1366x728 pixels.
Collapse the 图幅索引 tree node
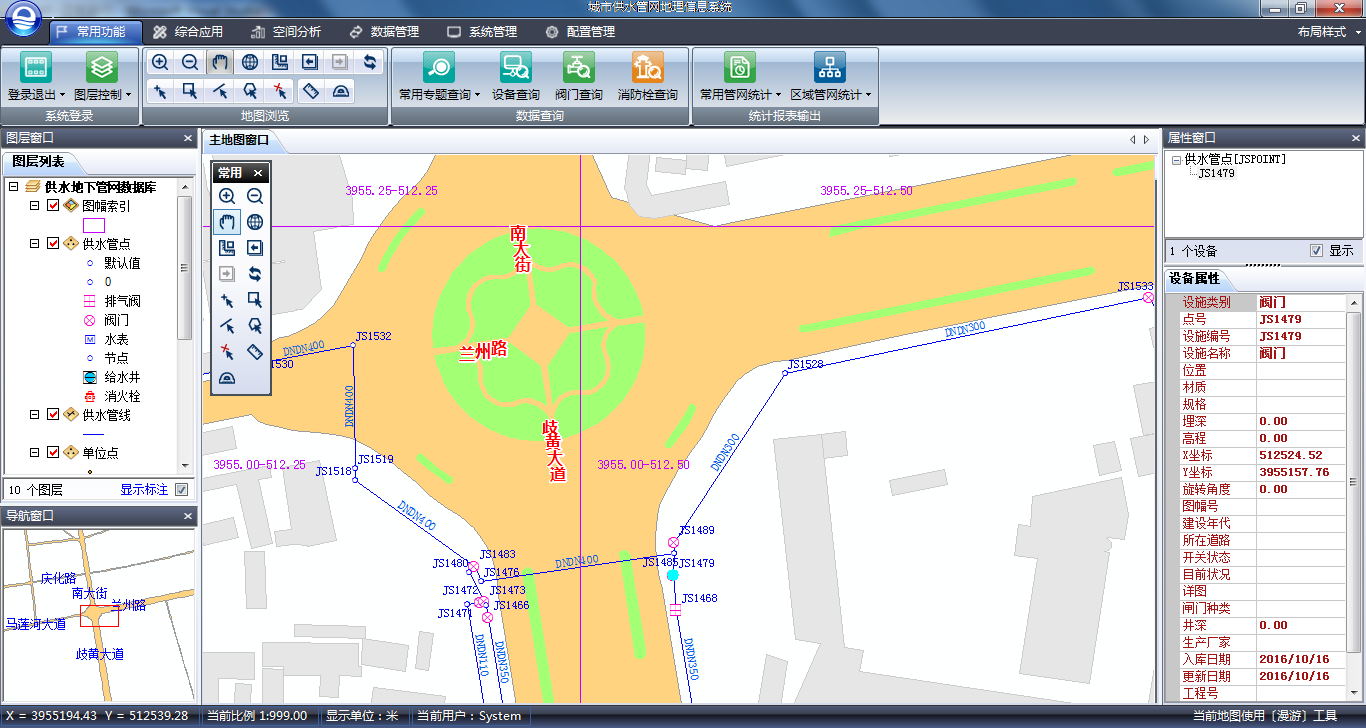pos(34,205)
